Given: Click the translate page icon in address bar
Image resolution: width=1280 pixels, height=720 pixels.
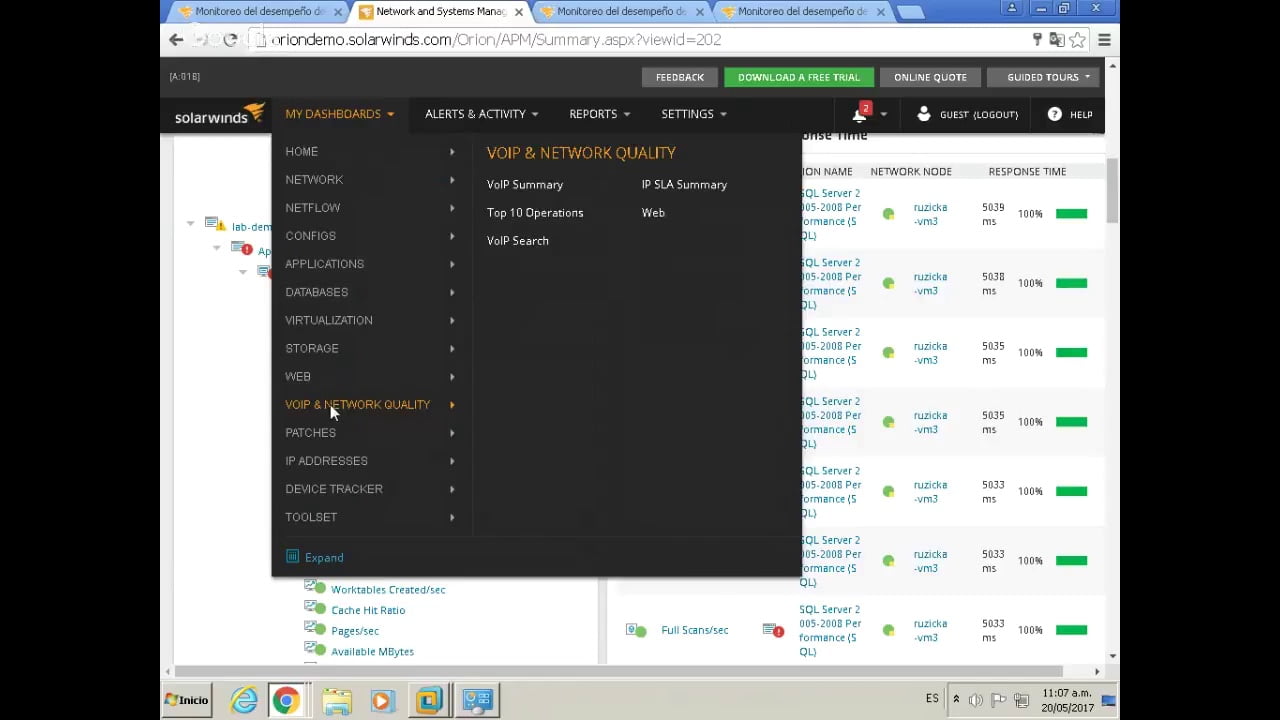Looking at the screenshot, I should [1057, 40].
